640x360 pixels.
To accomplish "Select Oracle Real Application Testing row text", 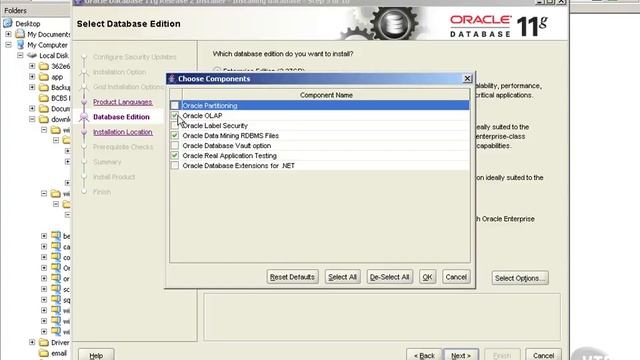I will click(x=229, y=156).
